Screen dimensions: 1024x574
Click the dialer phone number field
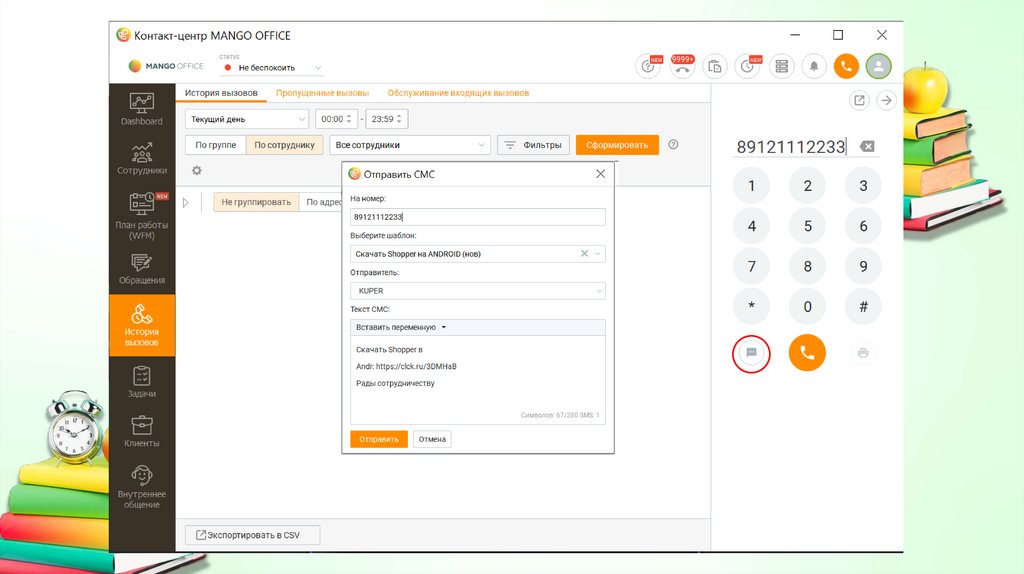click(x=792, y=146)
